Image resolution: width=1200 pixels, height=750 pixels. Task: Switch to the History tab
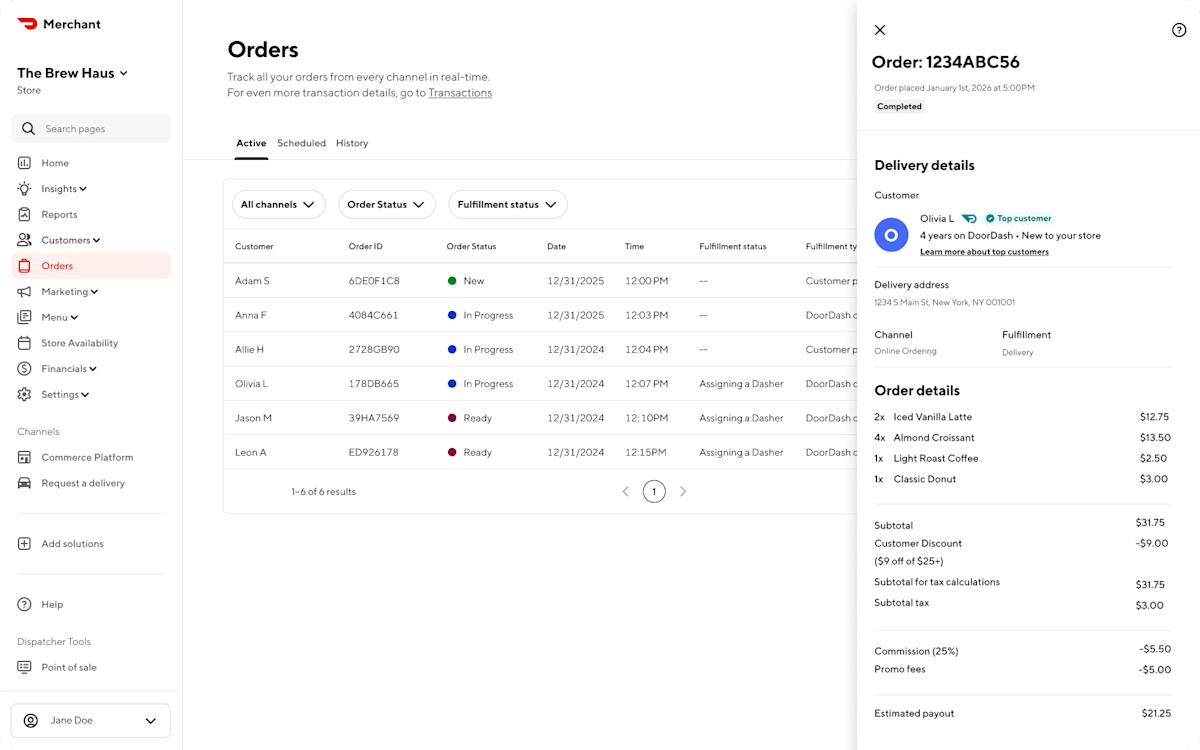tap(352, 143)
